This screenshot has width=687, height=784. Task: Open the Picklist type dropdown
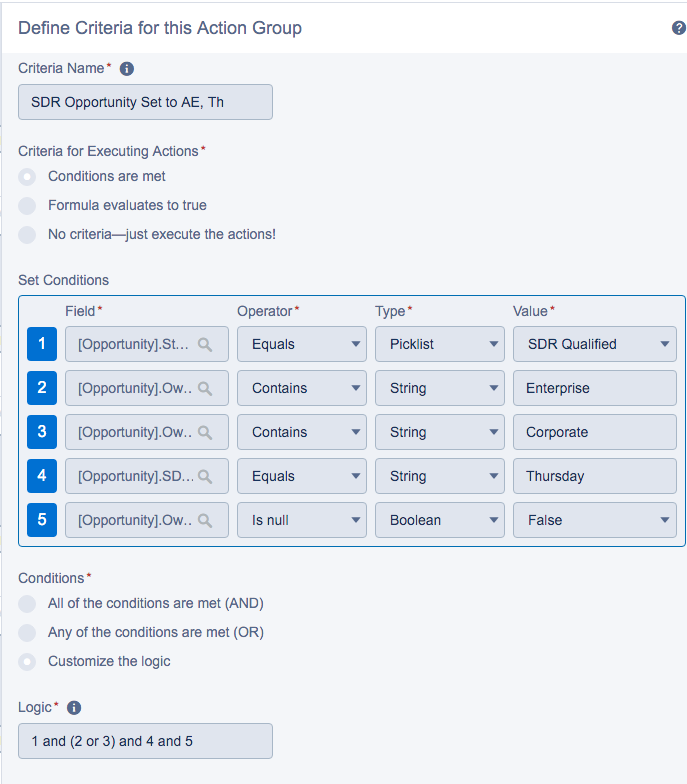click(440, 344)
